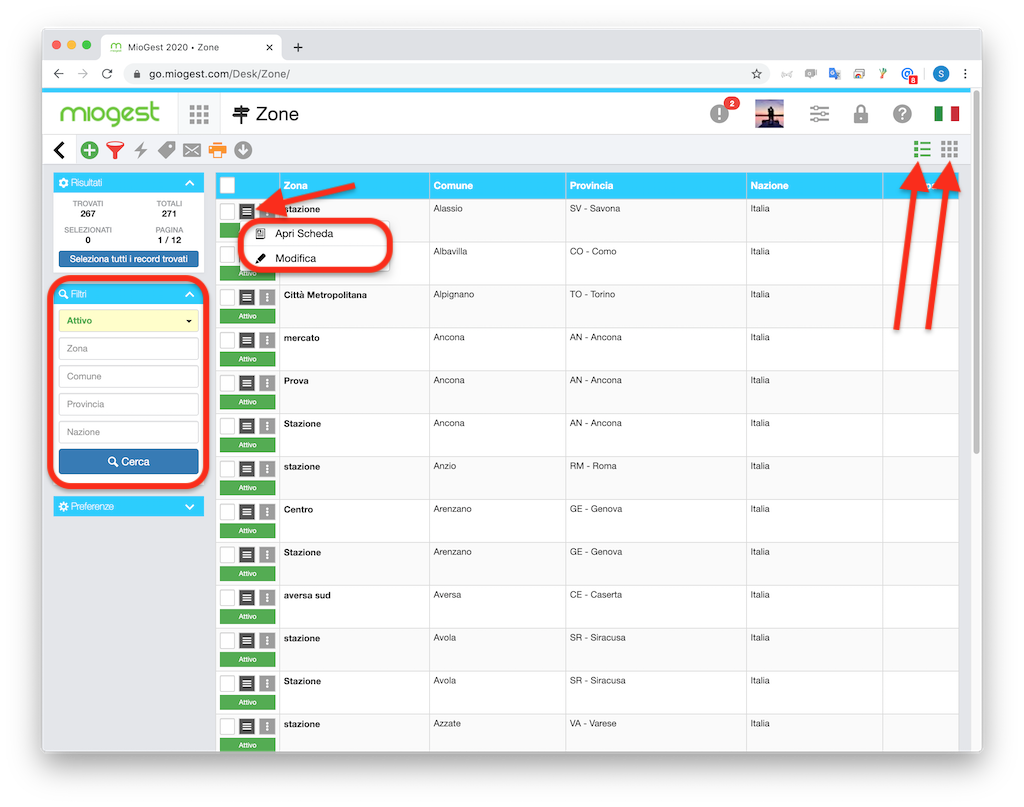Click the page vertical scrollbar
The height and width of the screenshot is (807, 1024).
(x=976, y=272)
